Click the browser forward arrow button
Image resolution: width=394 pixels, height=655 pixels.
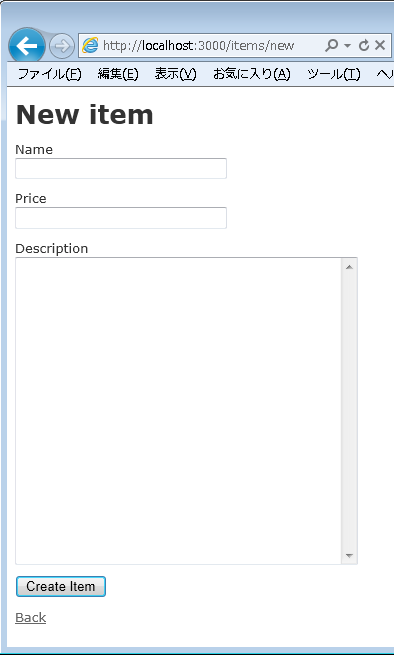point(62,46)
